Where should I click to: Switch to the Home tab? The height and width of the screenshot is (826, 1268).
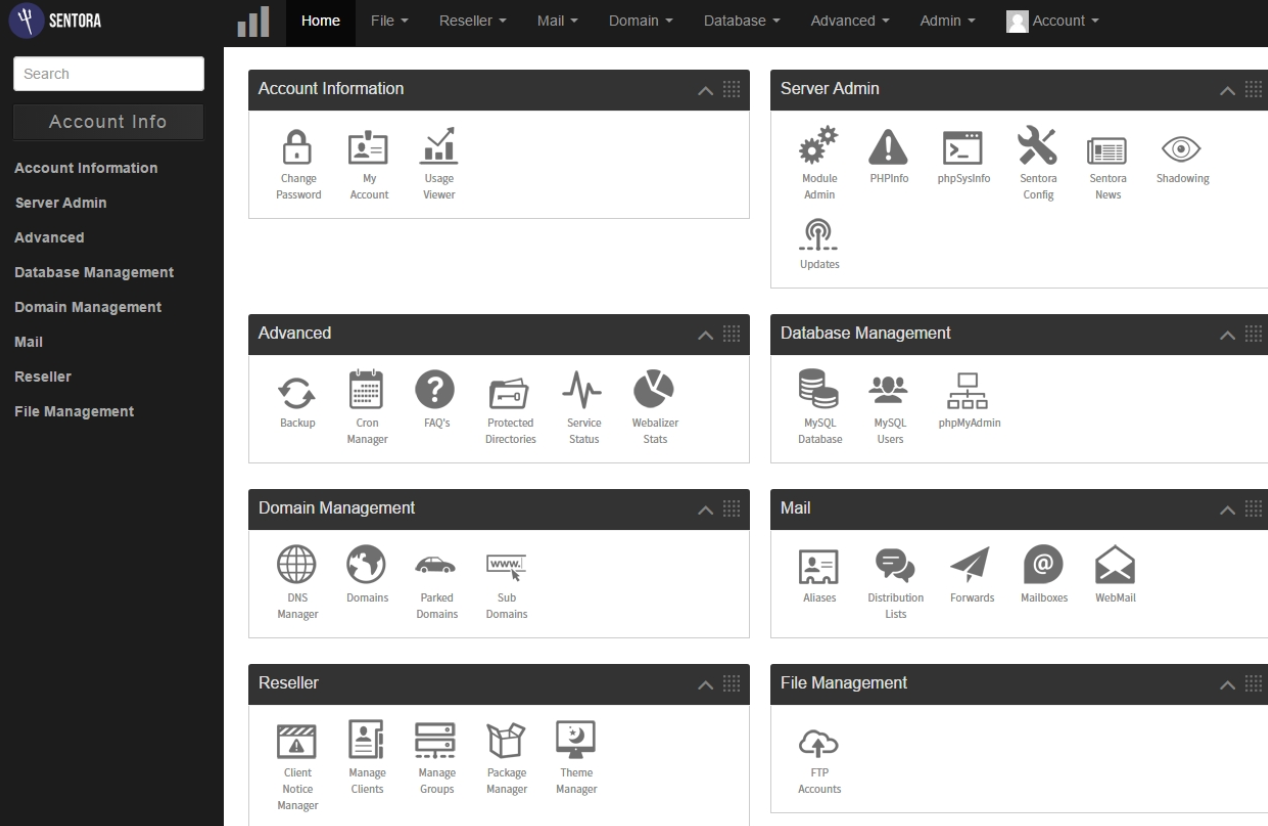point(319,19)
